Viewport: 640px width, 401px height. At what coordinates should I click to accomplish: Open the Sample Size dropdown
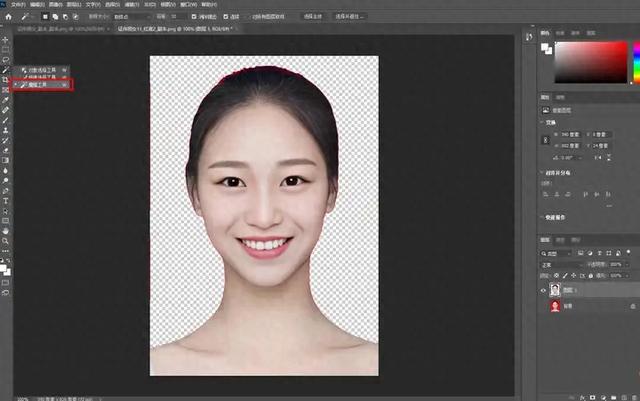[x=131, y=17]
